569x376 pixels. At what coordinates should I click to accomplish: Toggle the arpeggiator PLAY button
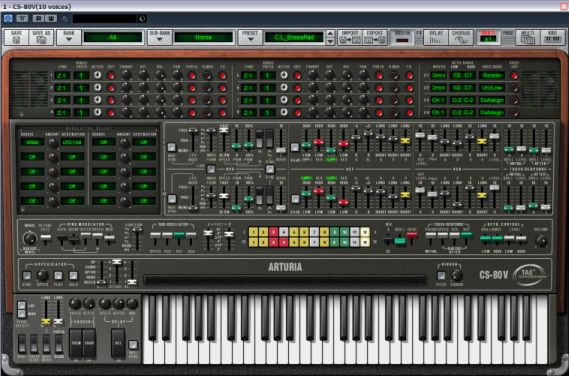click(x=58, y=275)
